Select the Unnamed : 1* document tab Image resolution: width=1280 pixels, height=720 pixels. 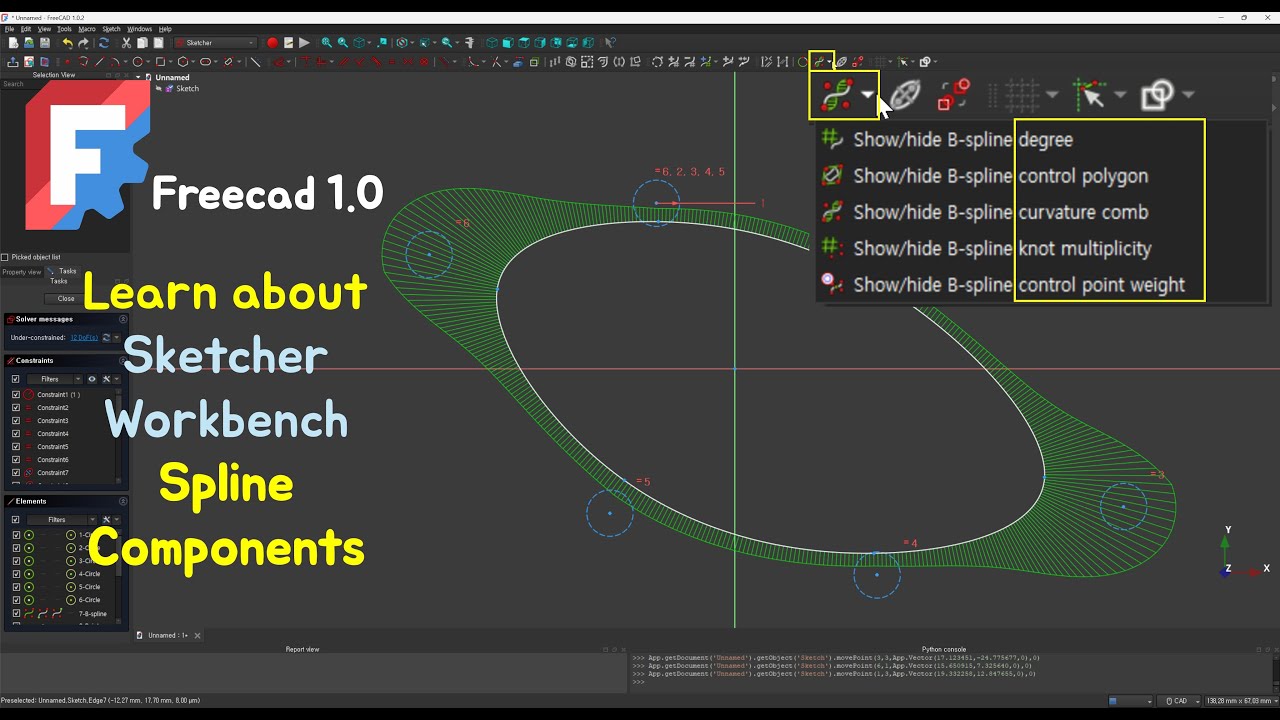(x=169, y=635)
